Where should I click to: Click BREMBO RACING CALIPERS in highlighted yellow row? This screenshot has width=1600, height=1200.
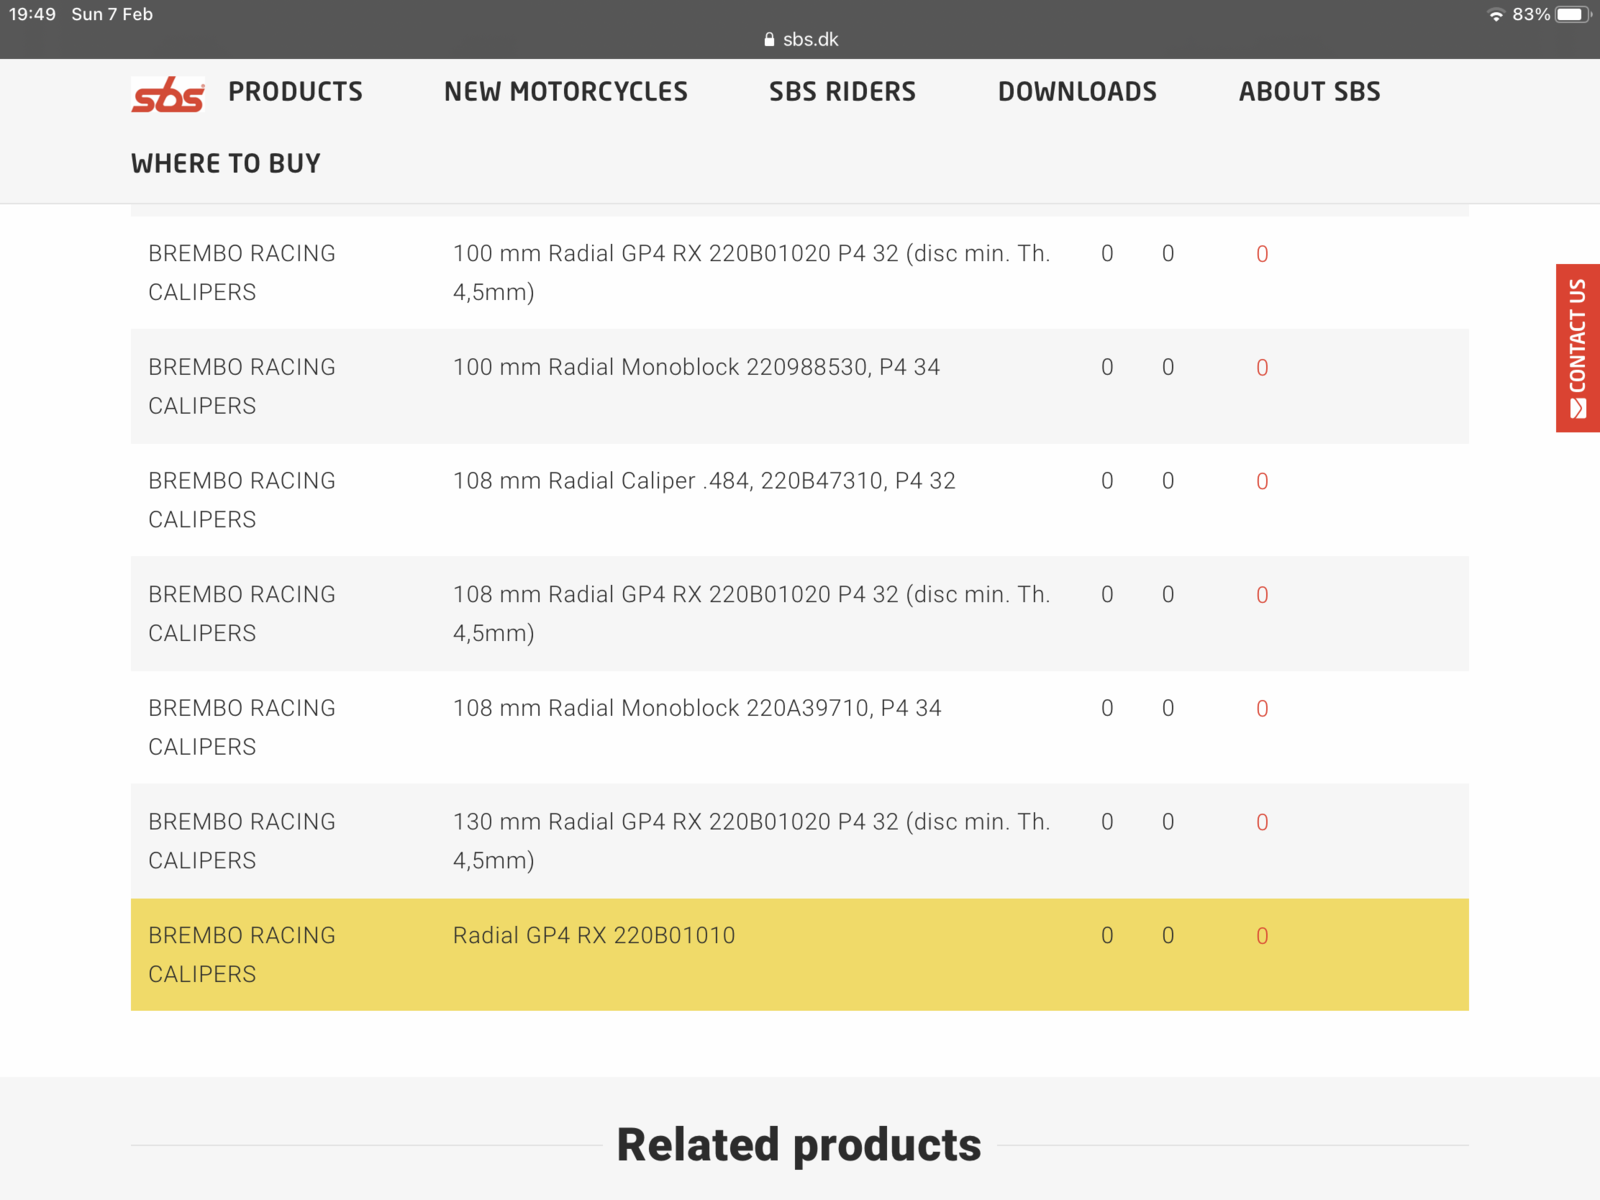(242, 955)
